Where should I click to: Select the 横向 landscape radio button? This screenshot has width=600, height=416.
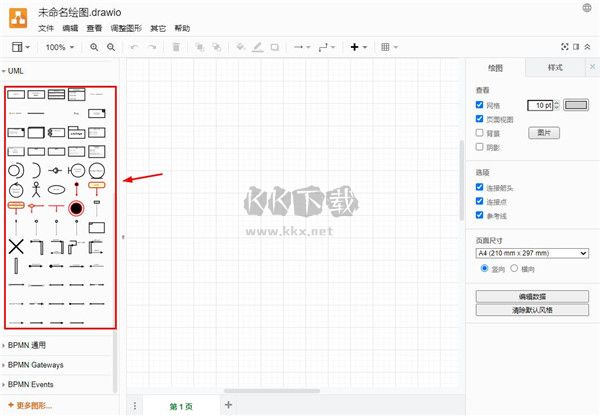point(514,268)
